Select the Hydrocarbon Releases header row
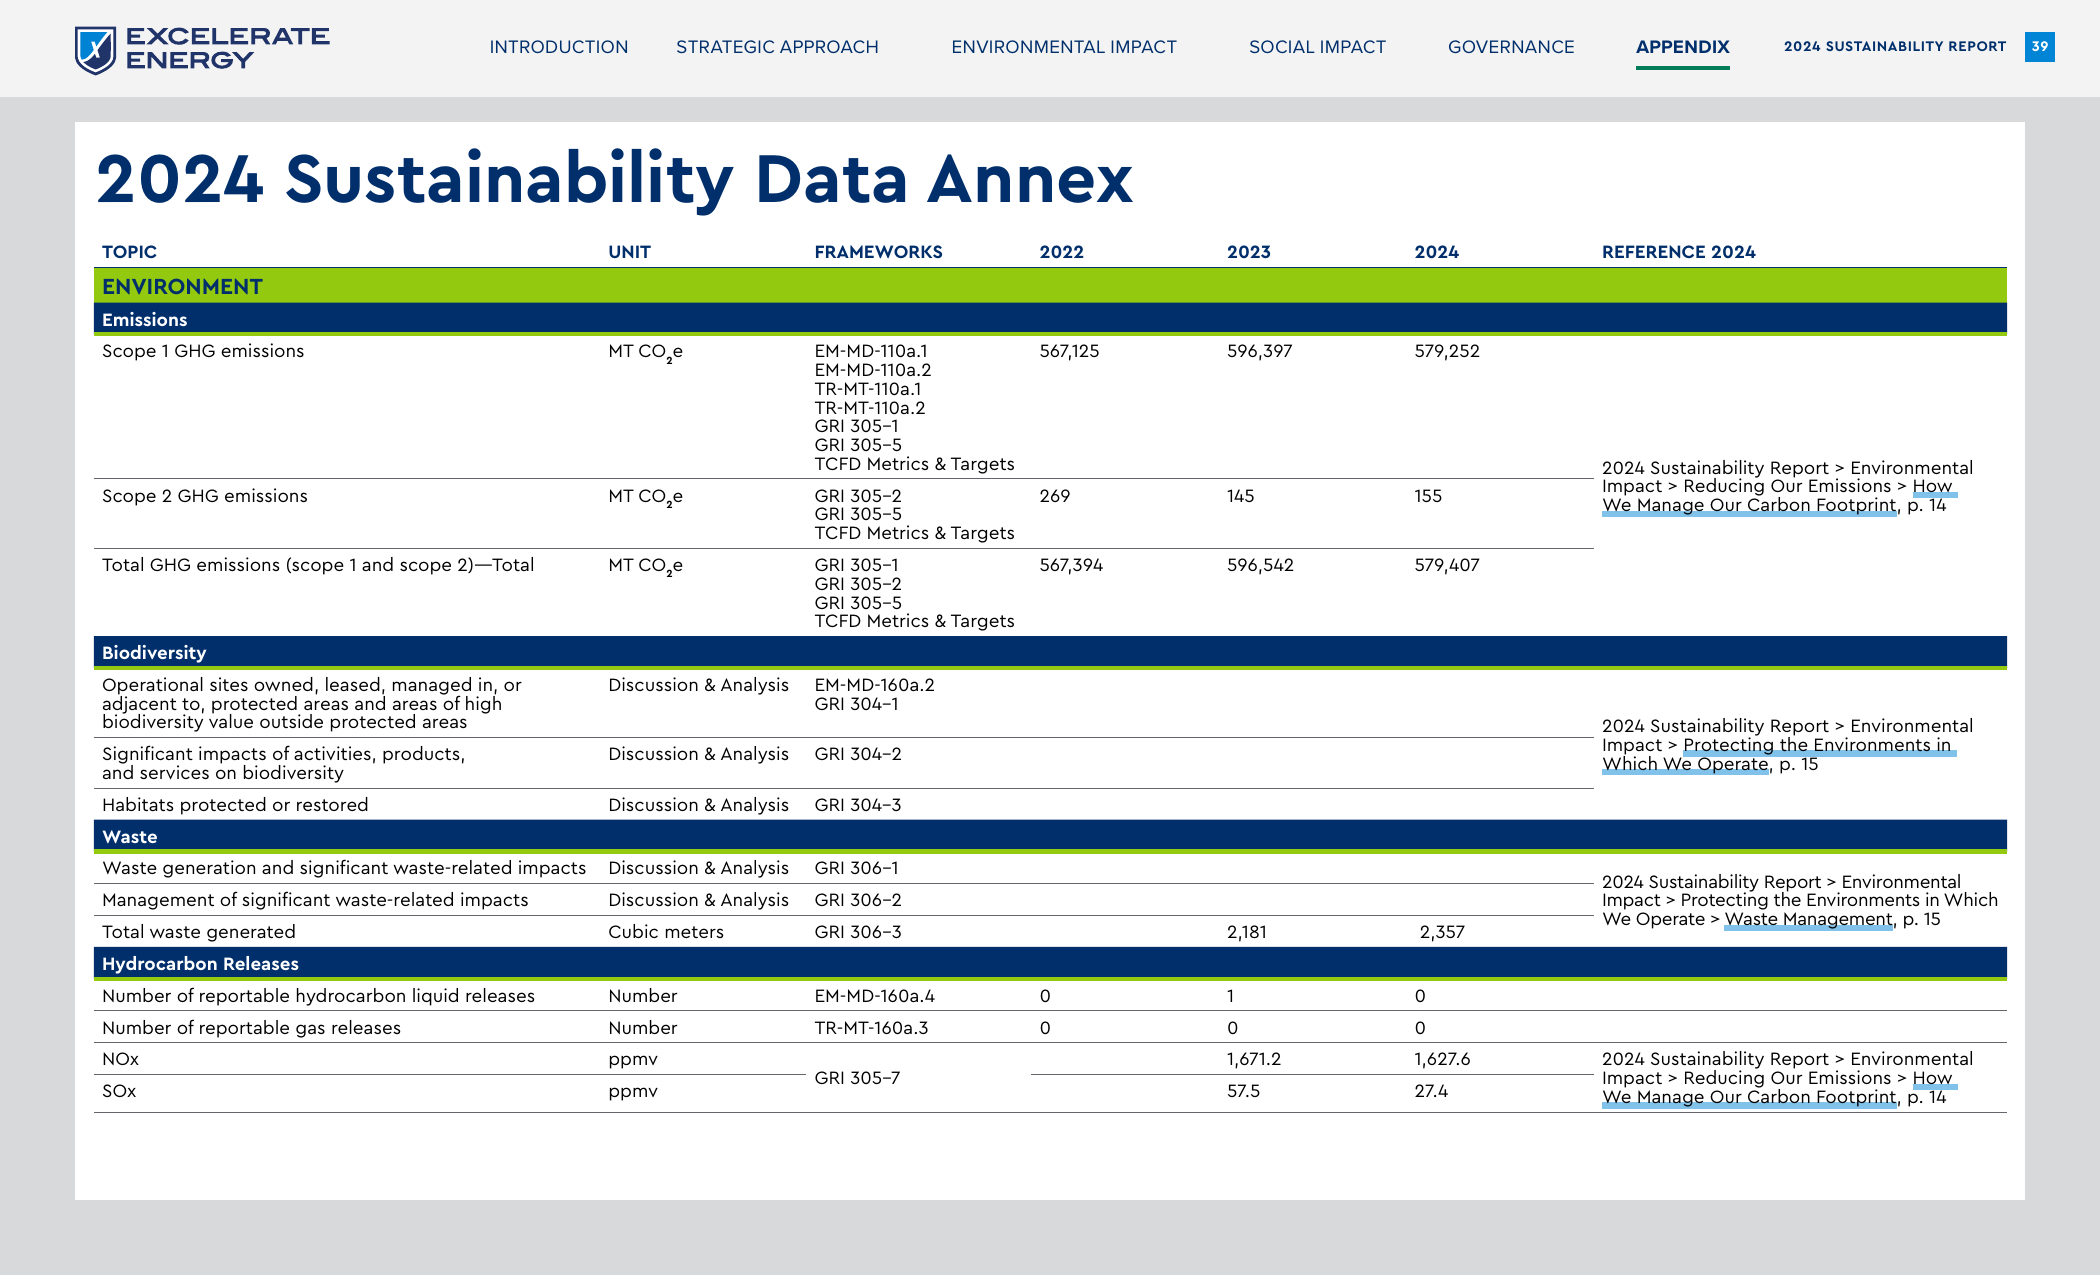2100x1275 pixels. coord(1050,964)
